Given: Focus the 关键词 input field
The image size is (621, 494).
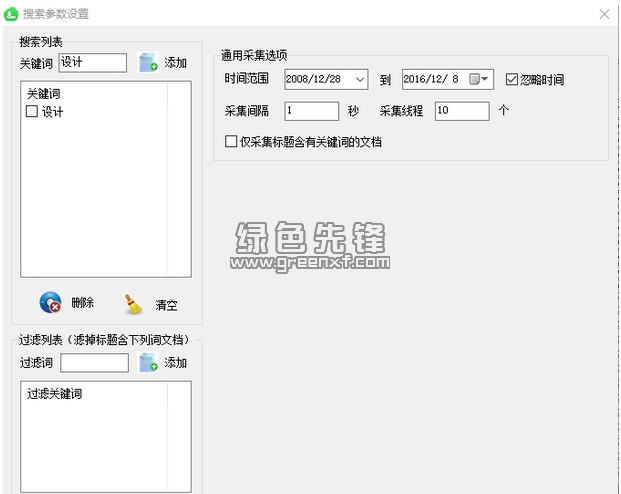Looking at the screenshot, I should point(93,63).
